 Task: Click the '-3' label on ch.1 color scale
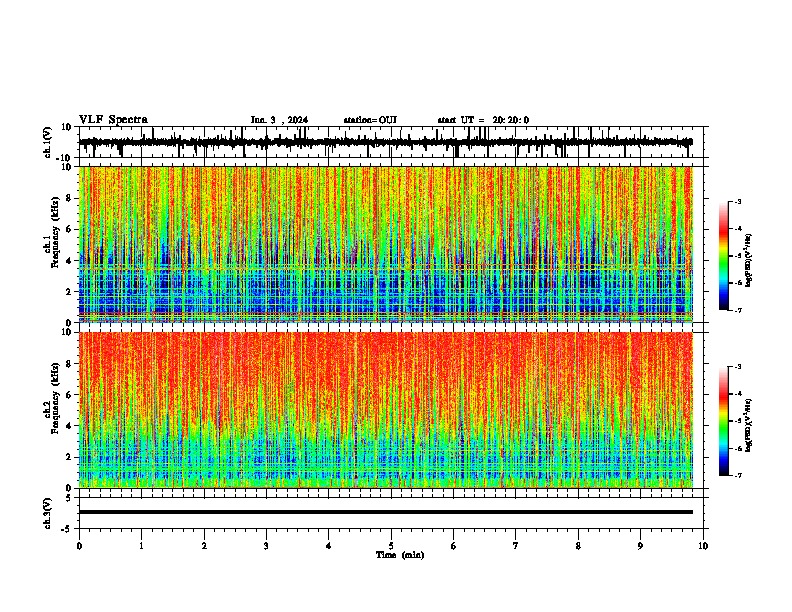(x=737, y=201)
